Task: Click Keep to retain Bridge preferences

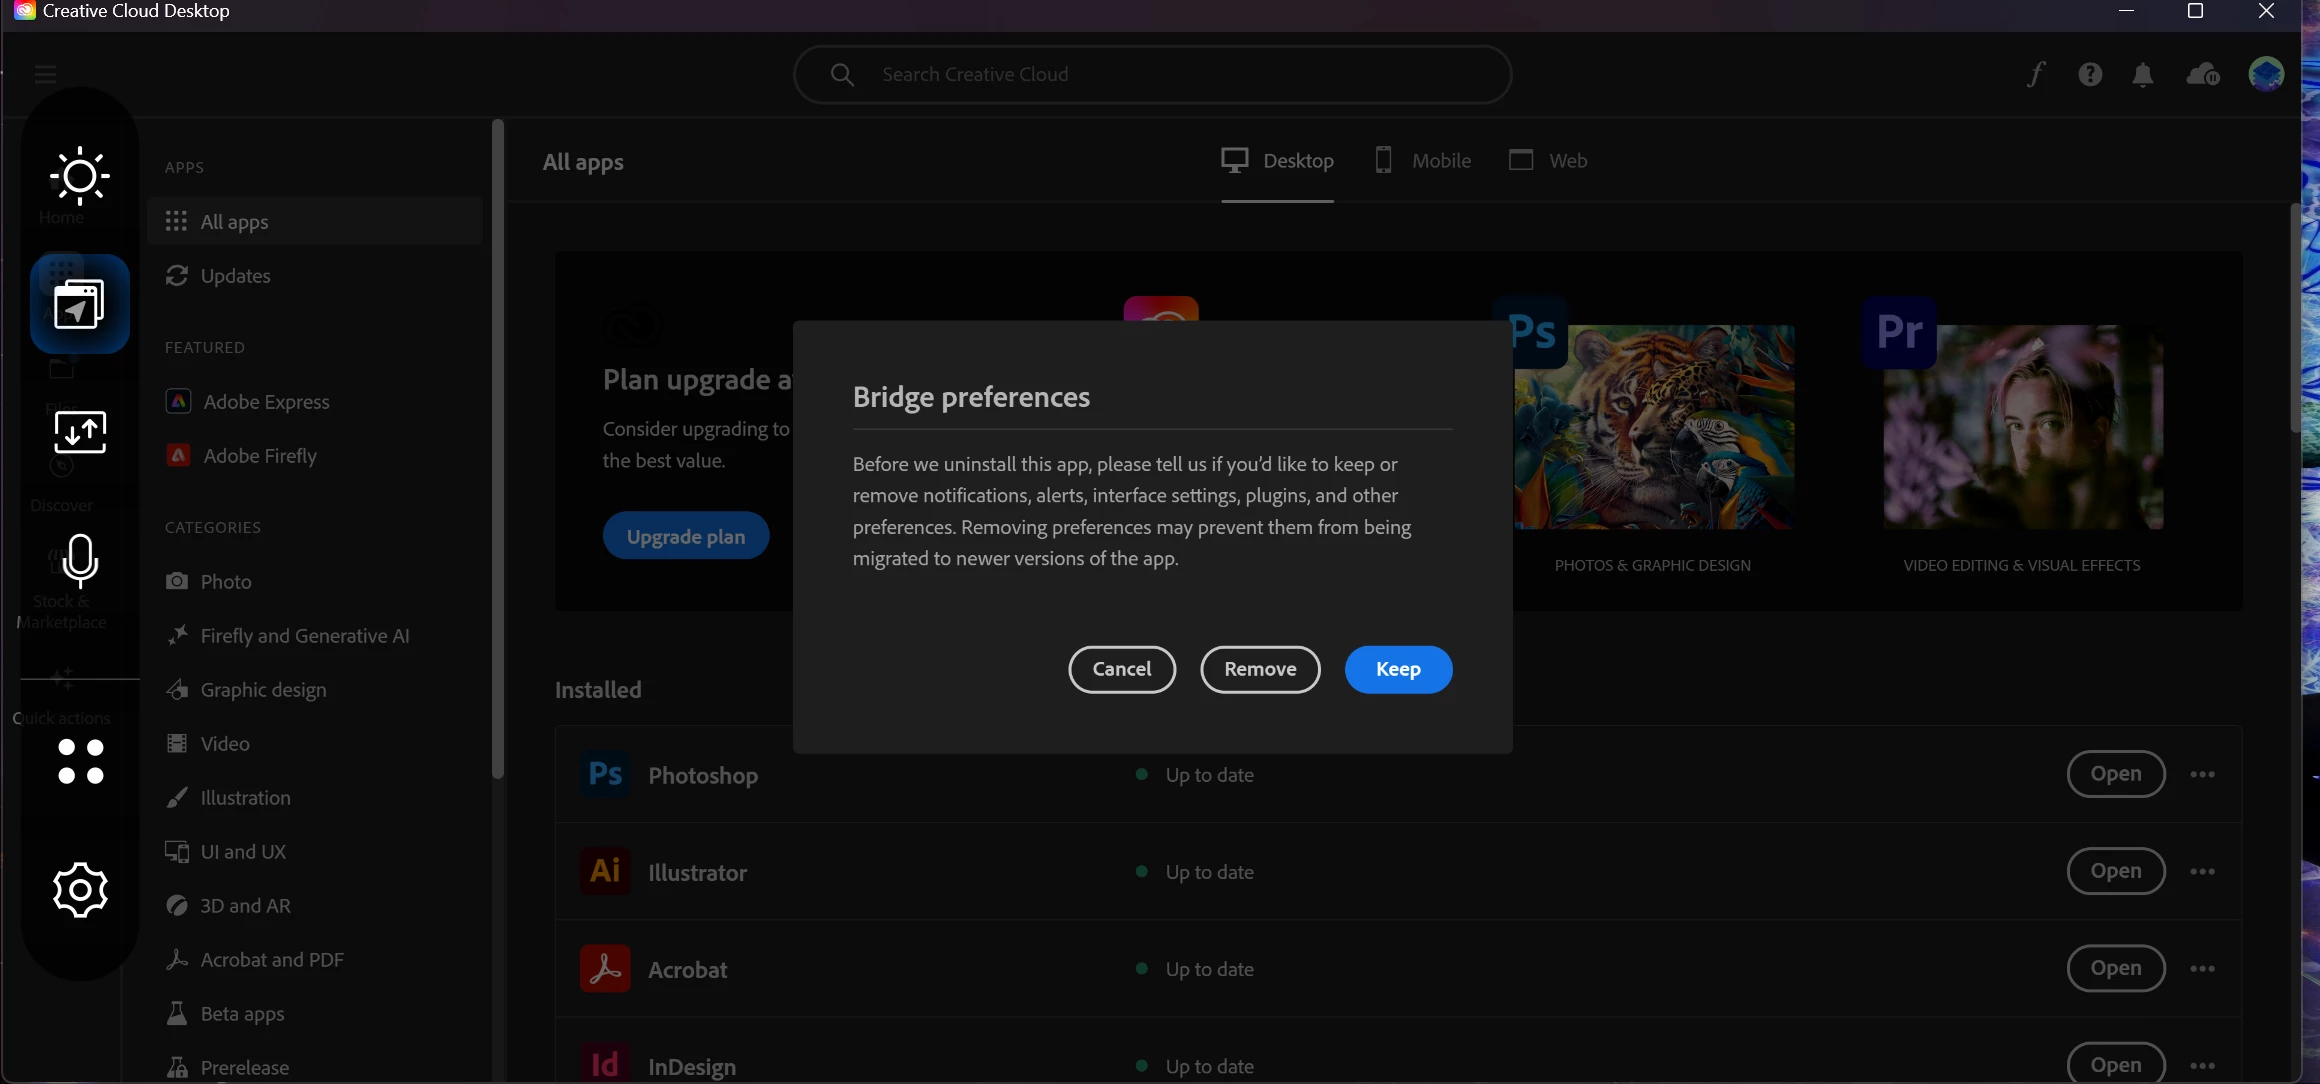Action: coord(1398,669)
